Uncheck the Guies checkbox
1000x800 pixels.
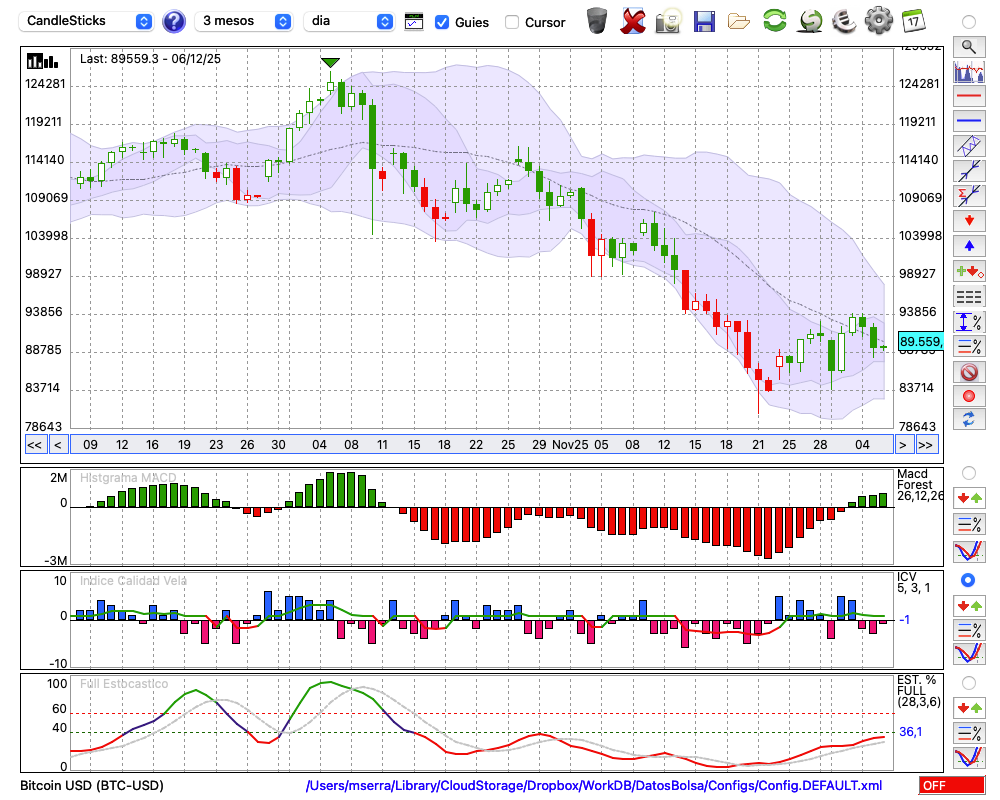click(x=442, y=22)
